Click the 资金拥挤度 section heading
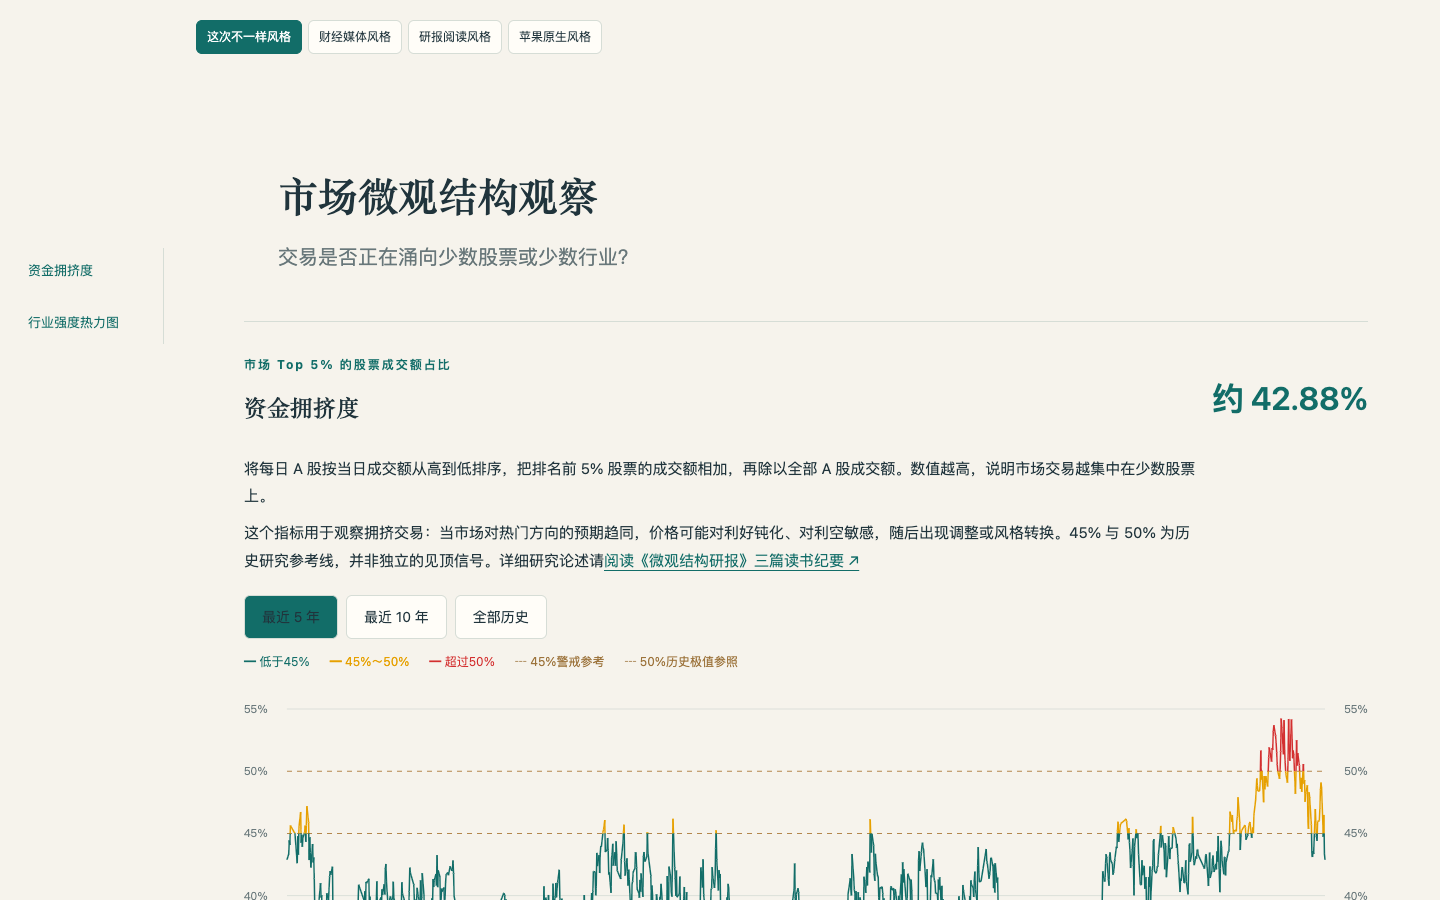Screen dimensions: 1440x900 point(301,408)
